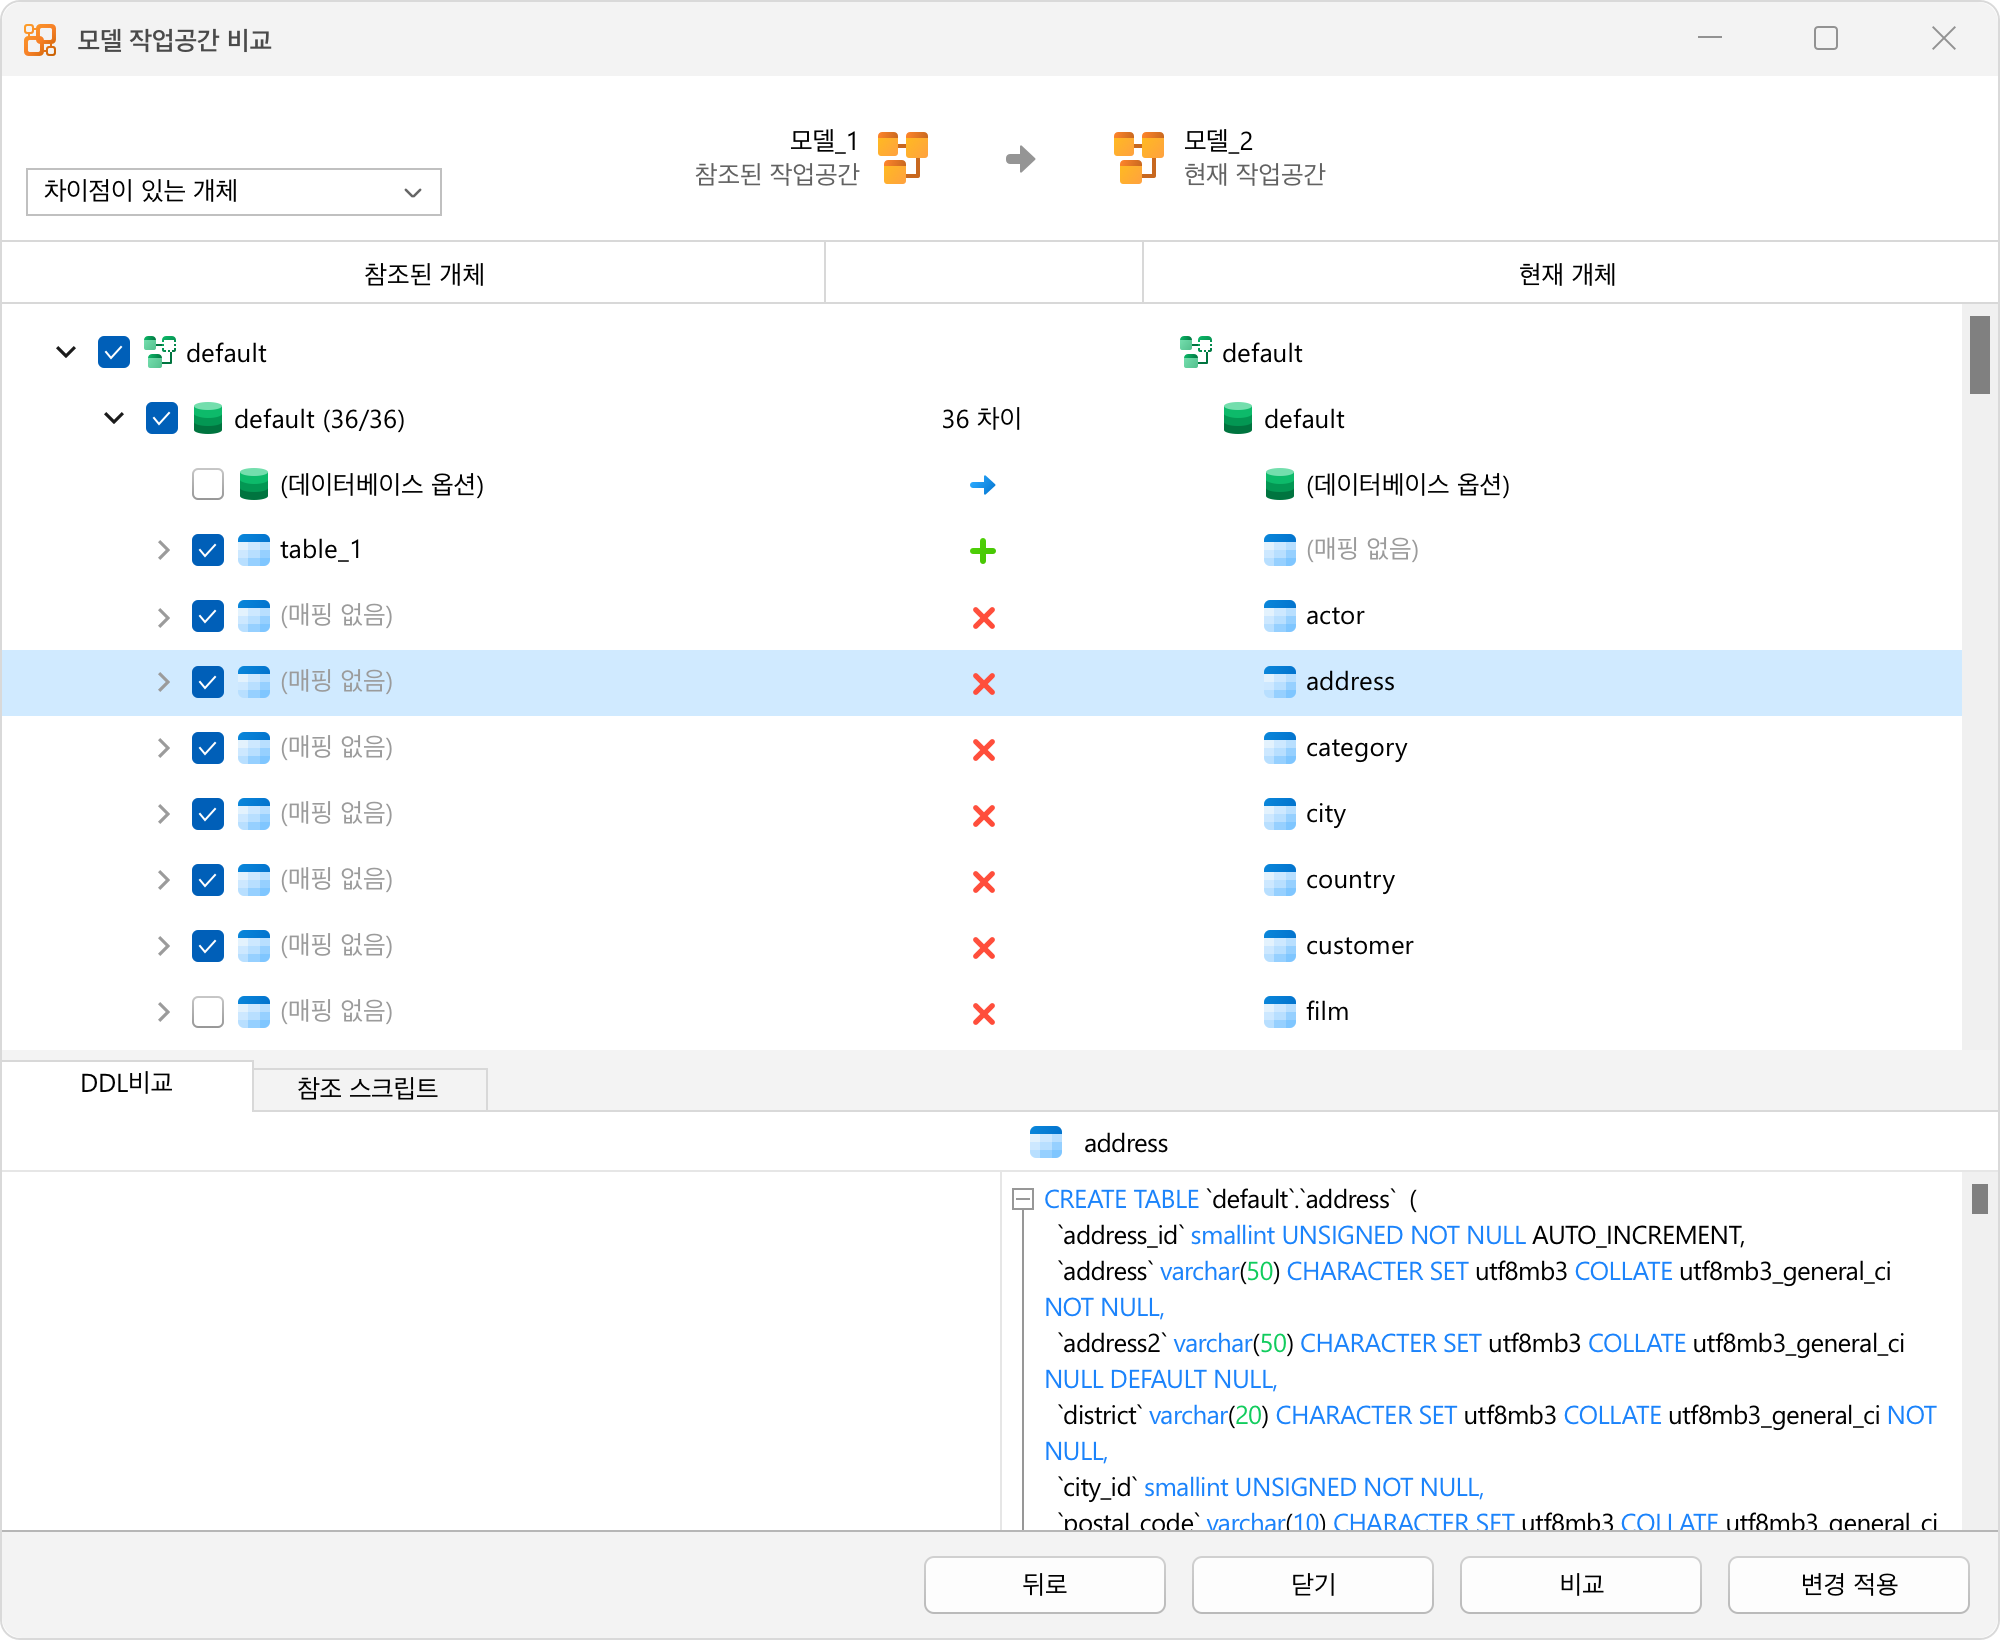Screen dimensions: 2000x1640
Task: Click the red X in the actor row
Action: click(984, 617)
